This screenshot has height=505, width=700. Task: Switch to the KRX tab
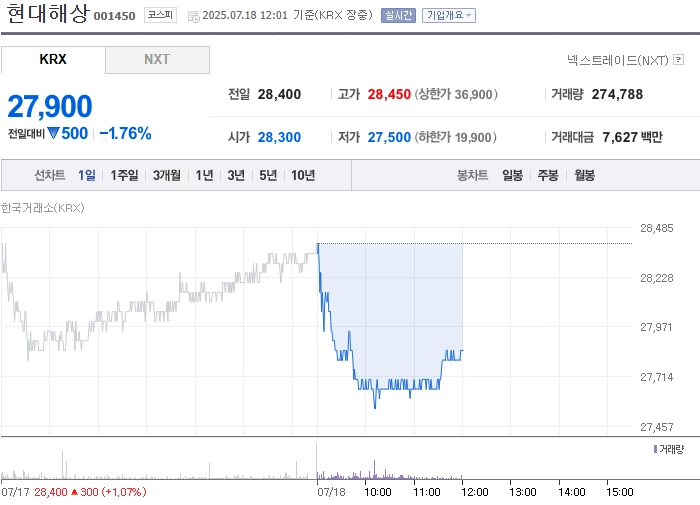tap(53, 59)
